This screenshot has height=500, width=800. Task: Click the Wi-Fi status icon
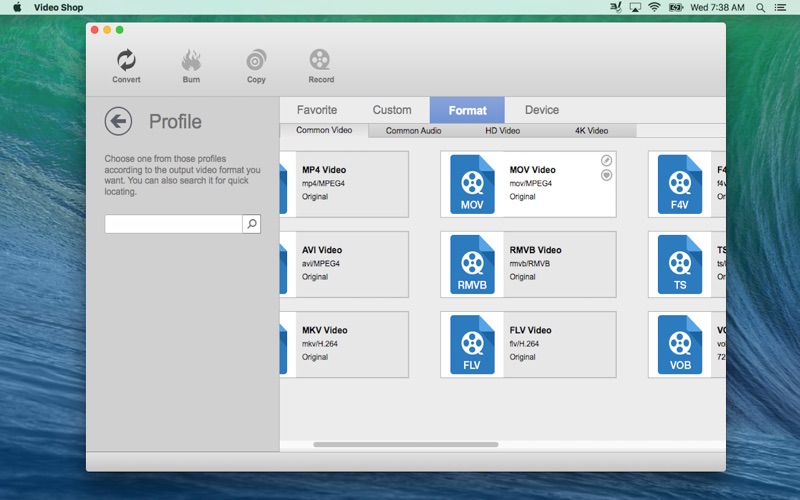pos(655,7)
